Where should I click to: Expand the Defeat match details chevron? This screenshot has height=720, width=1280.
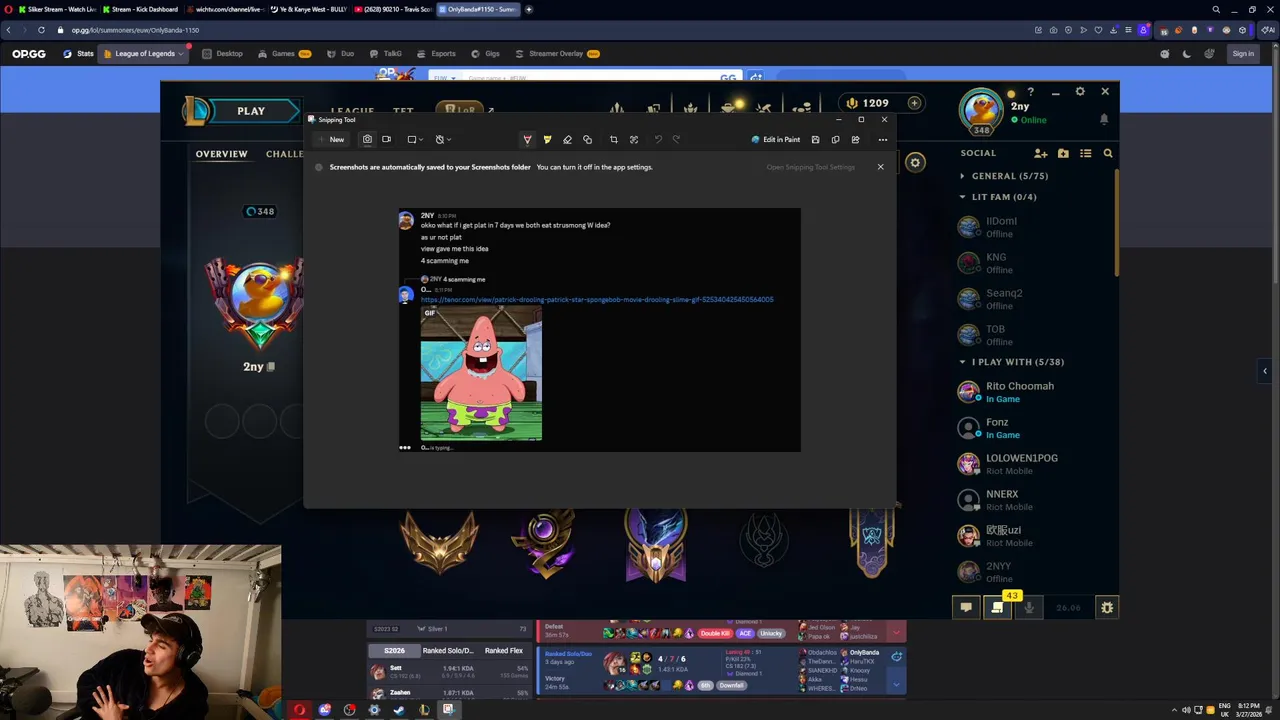897,632
